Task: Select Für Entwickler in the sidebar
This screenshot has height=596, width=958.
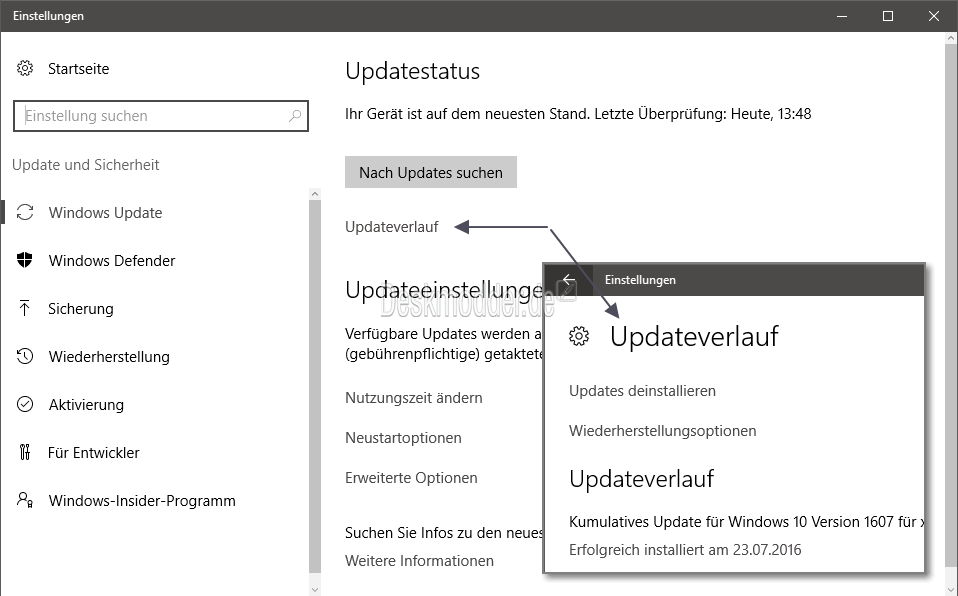Action: click(93, 452)
